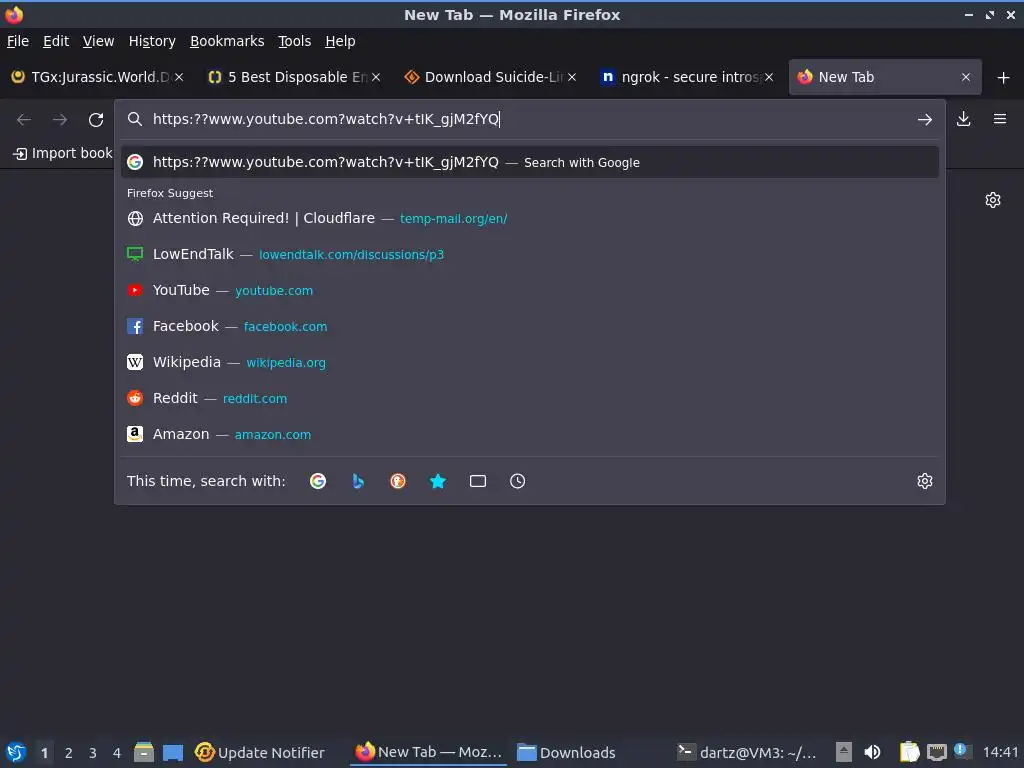Screen dimensions: 1024x768
Task: Search open tabs using the tabs icon
Action: pyautogui.click(x=477, y=481)
